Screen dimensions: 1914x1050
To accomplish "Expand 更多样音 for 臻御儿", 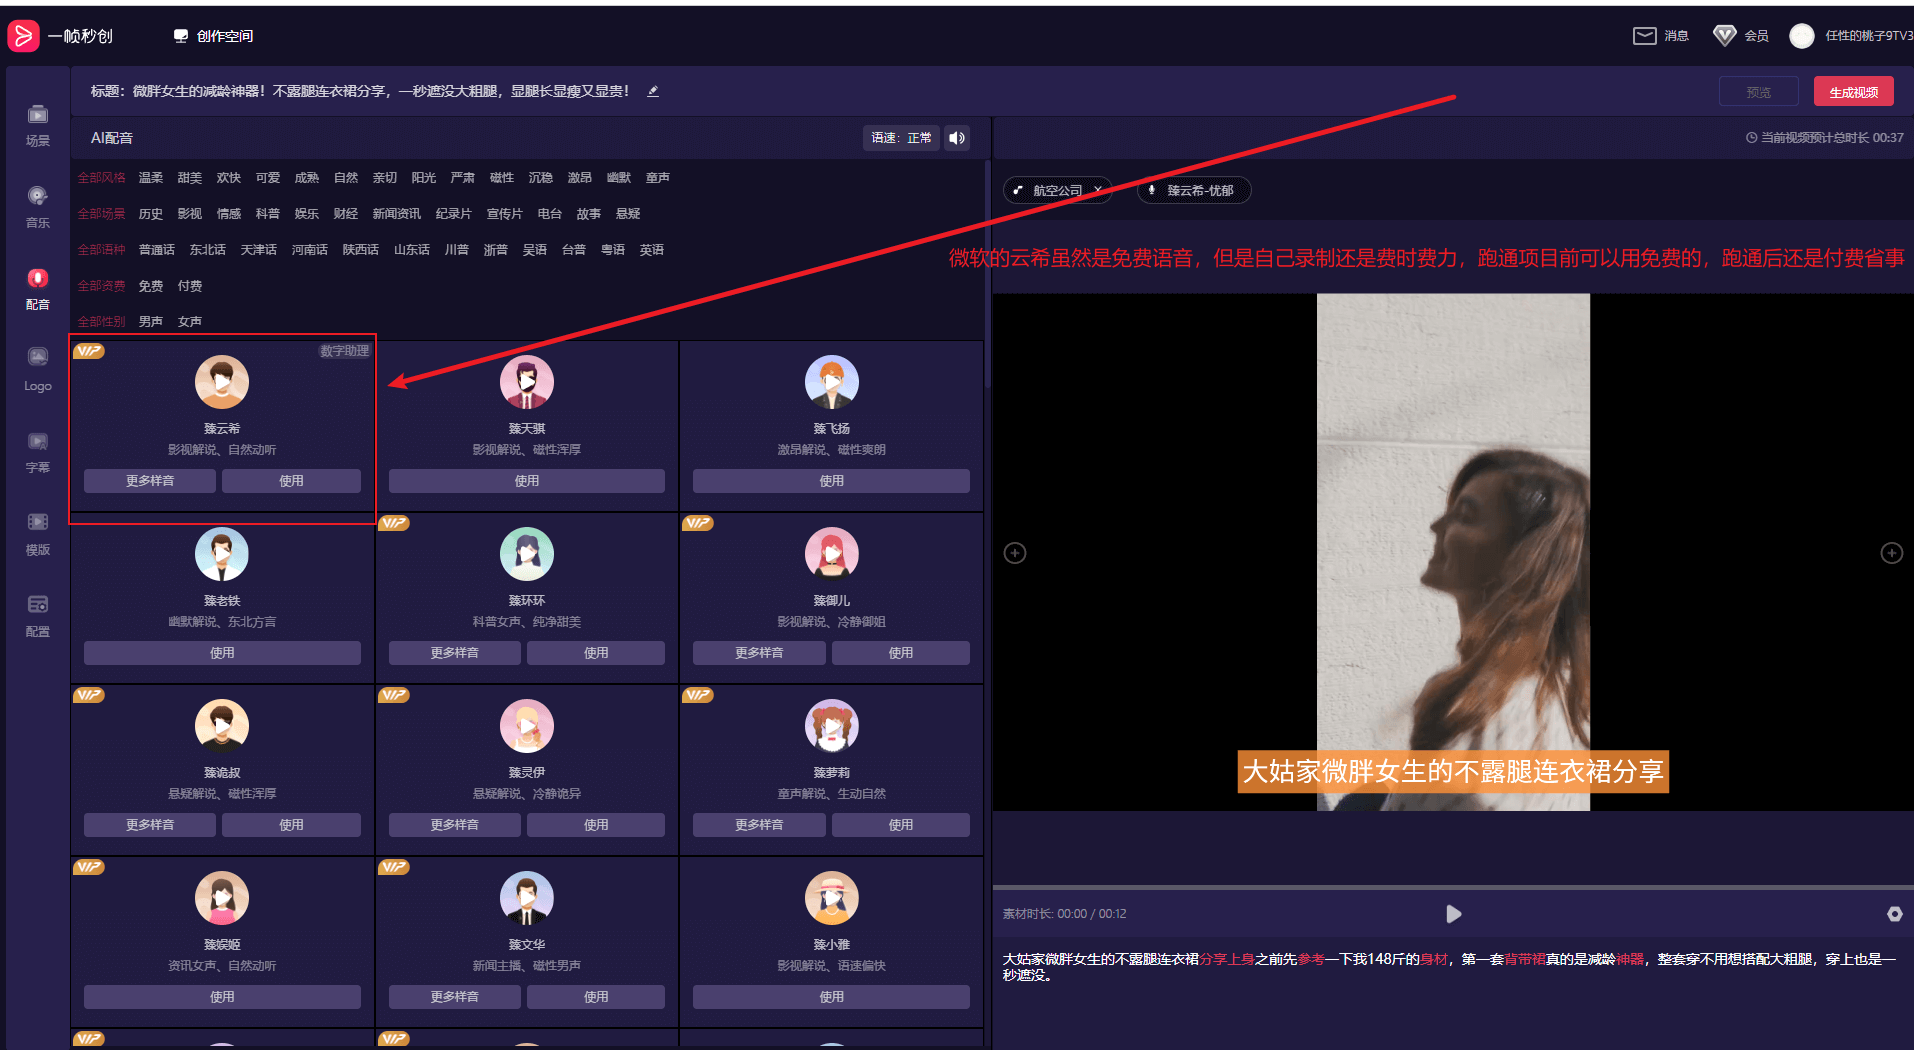I will (x=760, y=653).
